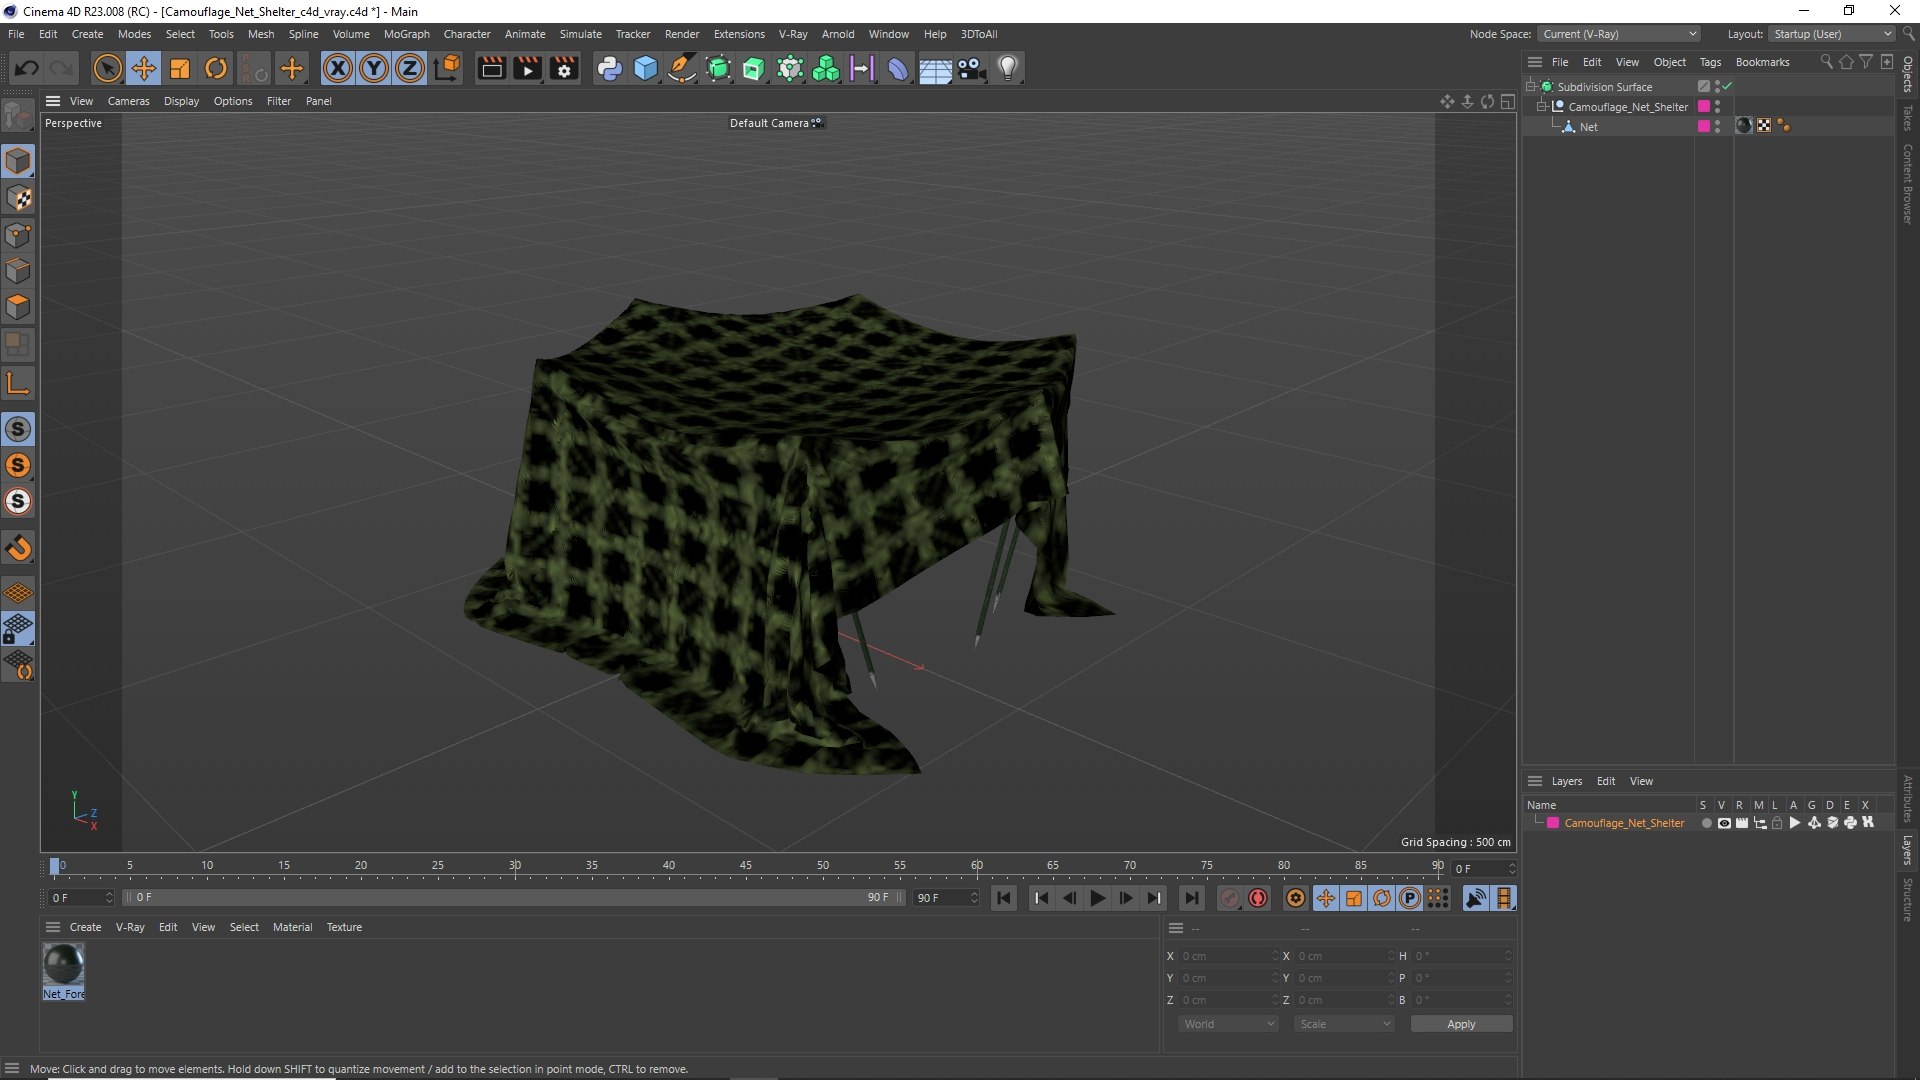
Task: Open the Cameras viewport menu
Action: coord(128,101)
